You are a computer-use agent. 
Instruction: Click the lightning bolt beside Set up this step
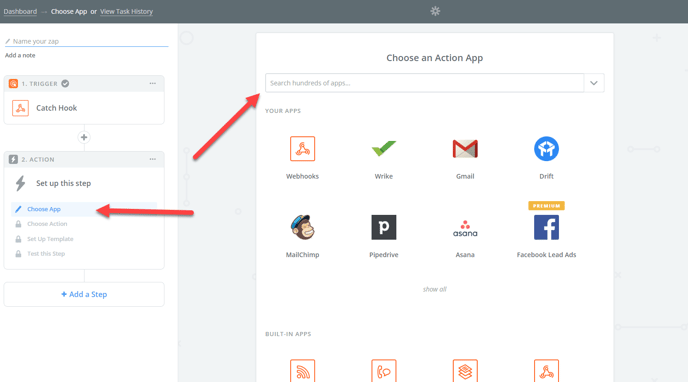20,183
